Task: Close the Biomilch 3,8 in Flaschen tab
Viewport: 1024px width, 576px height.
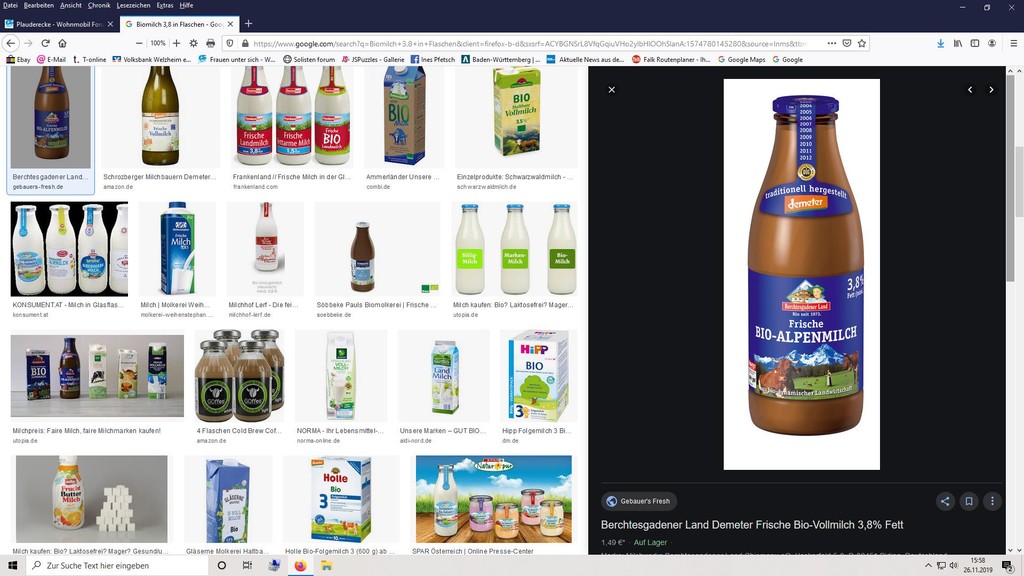Action: 231,24
